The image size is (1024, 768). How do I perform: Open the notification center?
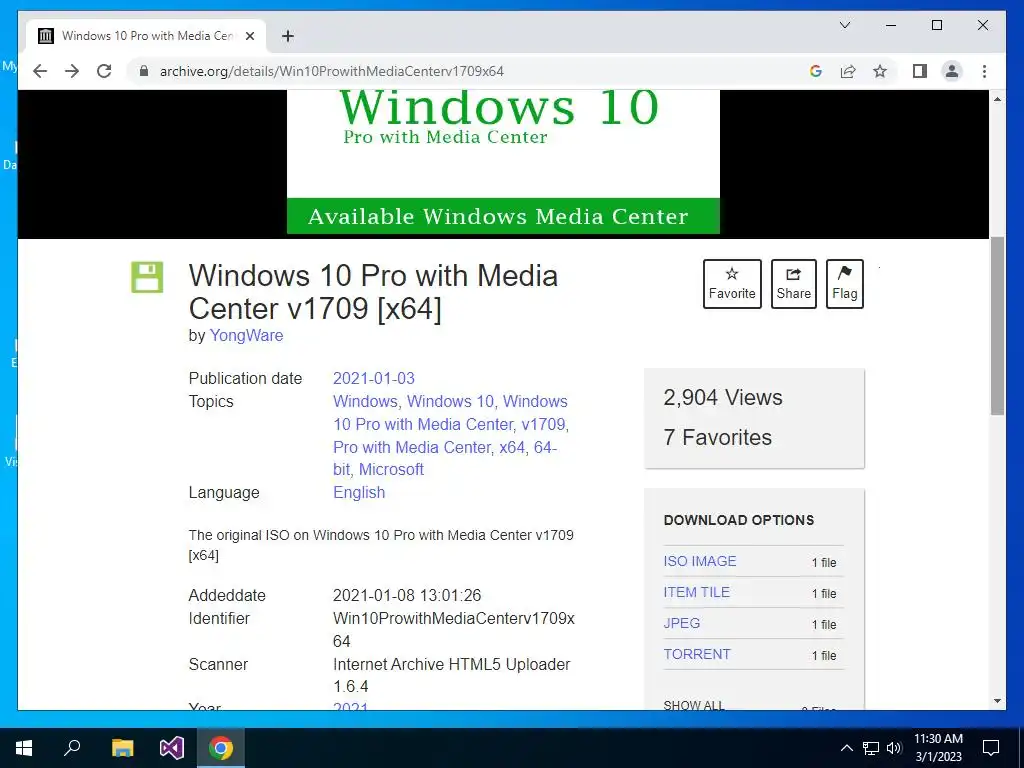tap(991, 748)
